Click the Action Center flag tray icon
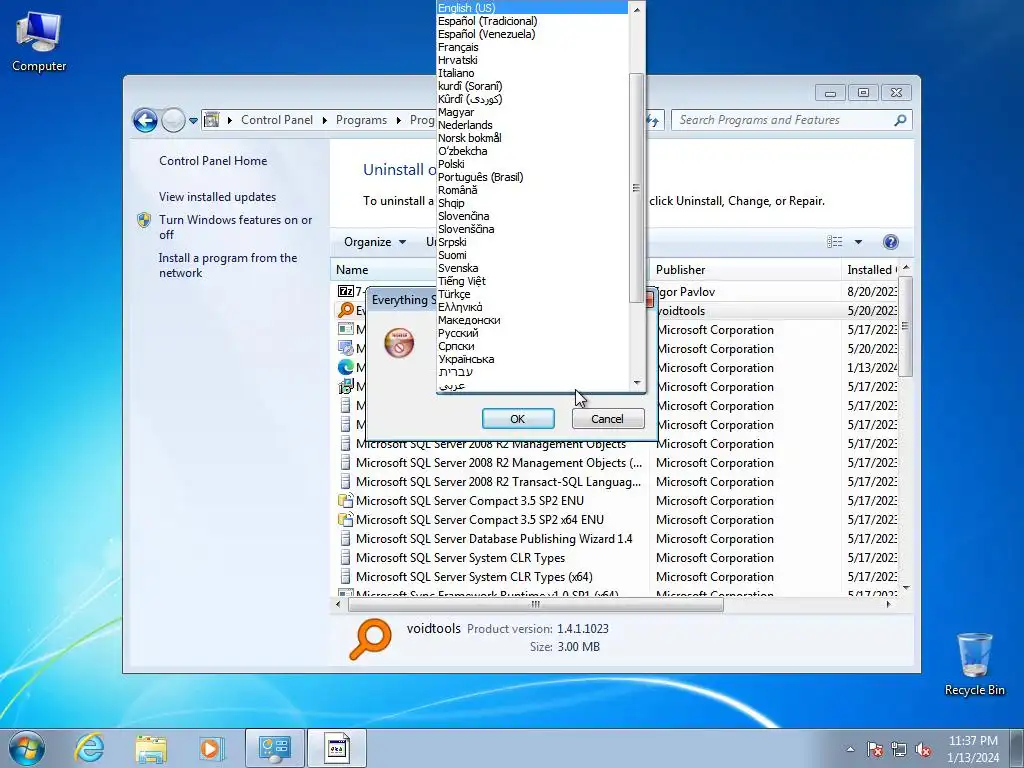This screenshot has height=768, width=1024. [x=875, y=749]
